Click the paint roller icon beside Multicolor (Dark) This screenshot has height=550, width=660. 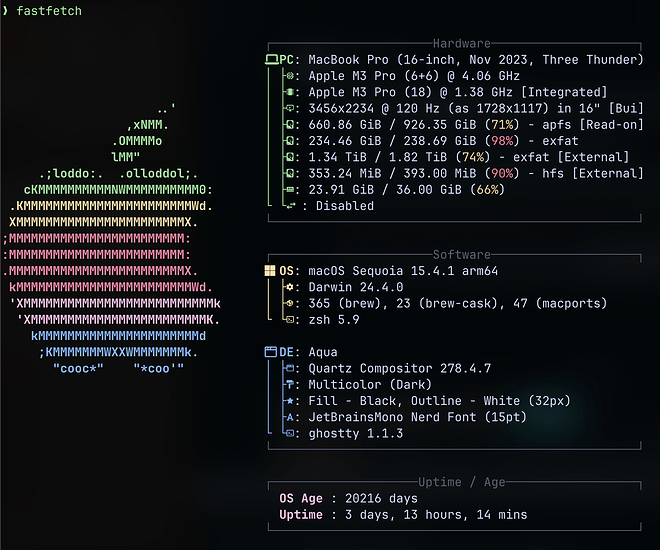tap(290, 385)
